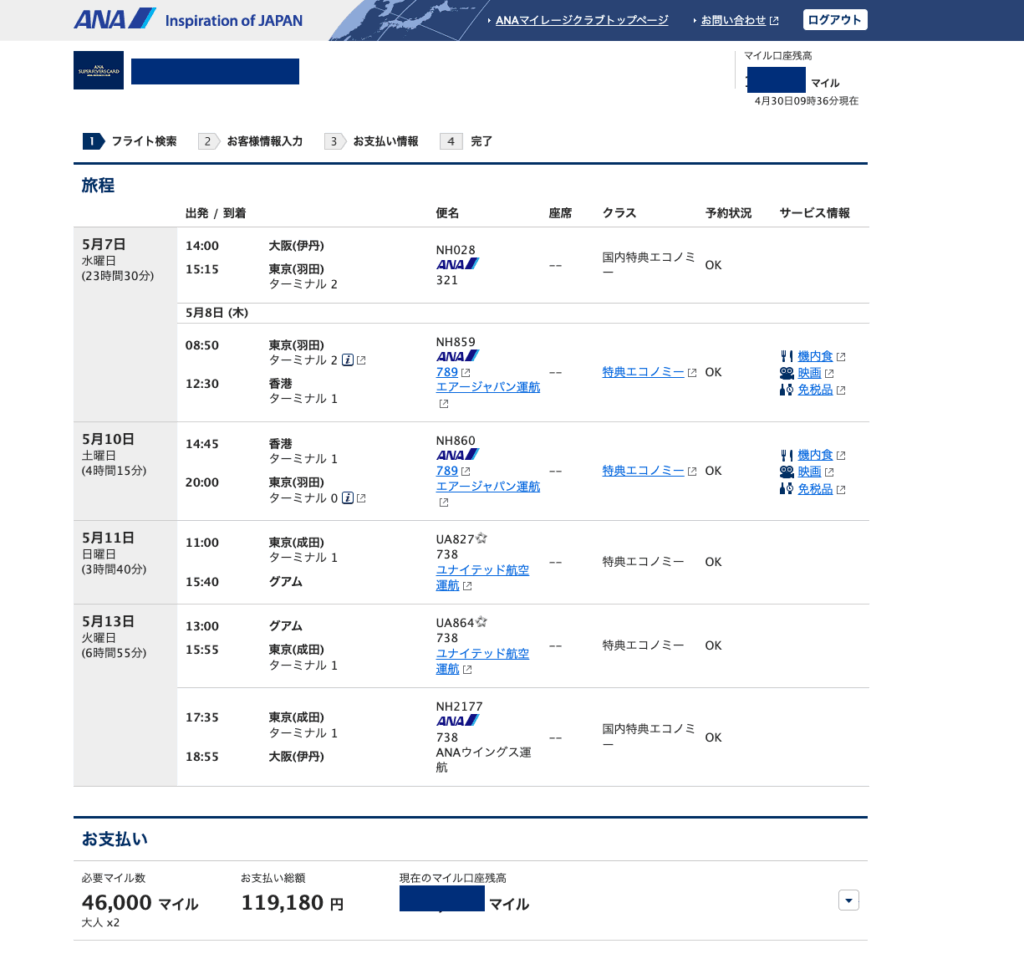Open 免税品 link for NH859

[815, 390]
